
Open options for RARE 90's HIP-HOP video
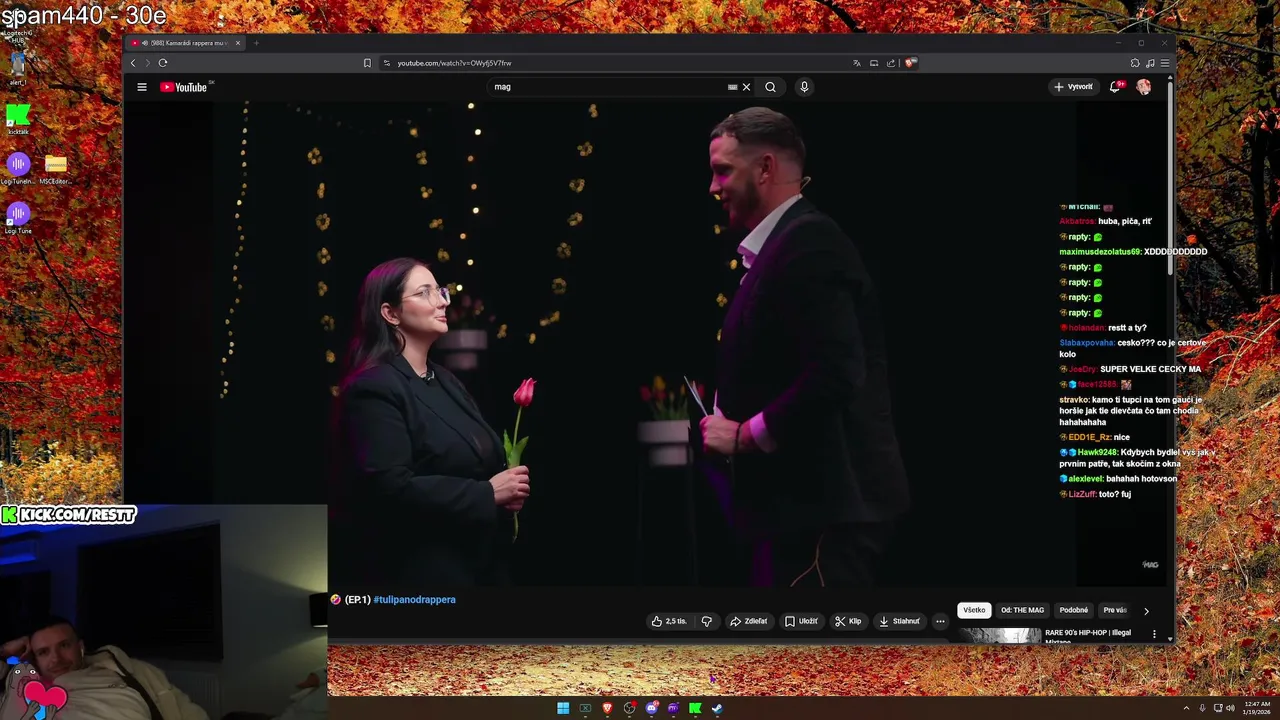[x=1154, y=634]
